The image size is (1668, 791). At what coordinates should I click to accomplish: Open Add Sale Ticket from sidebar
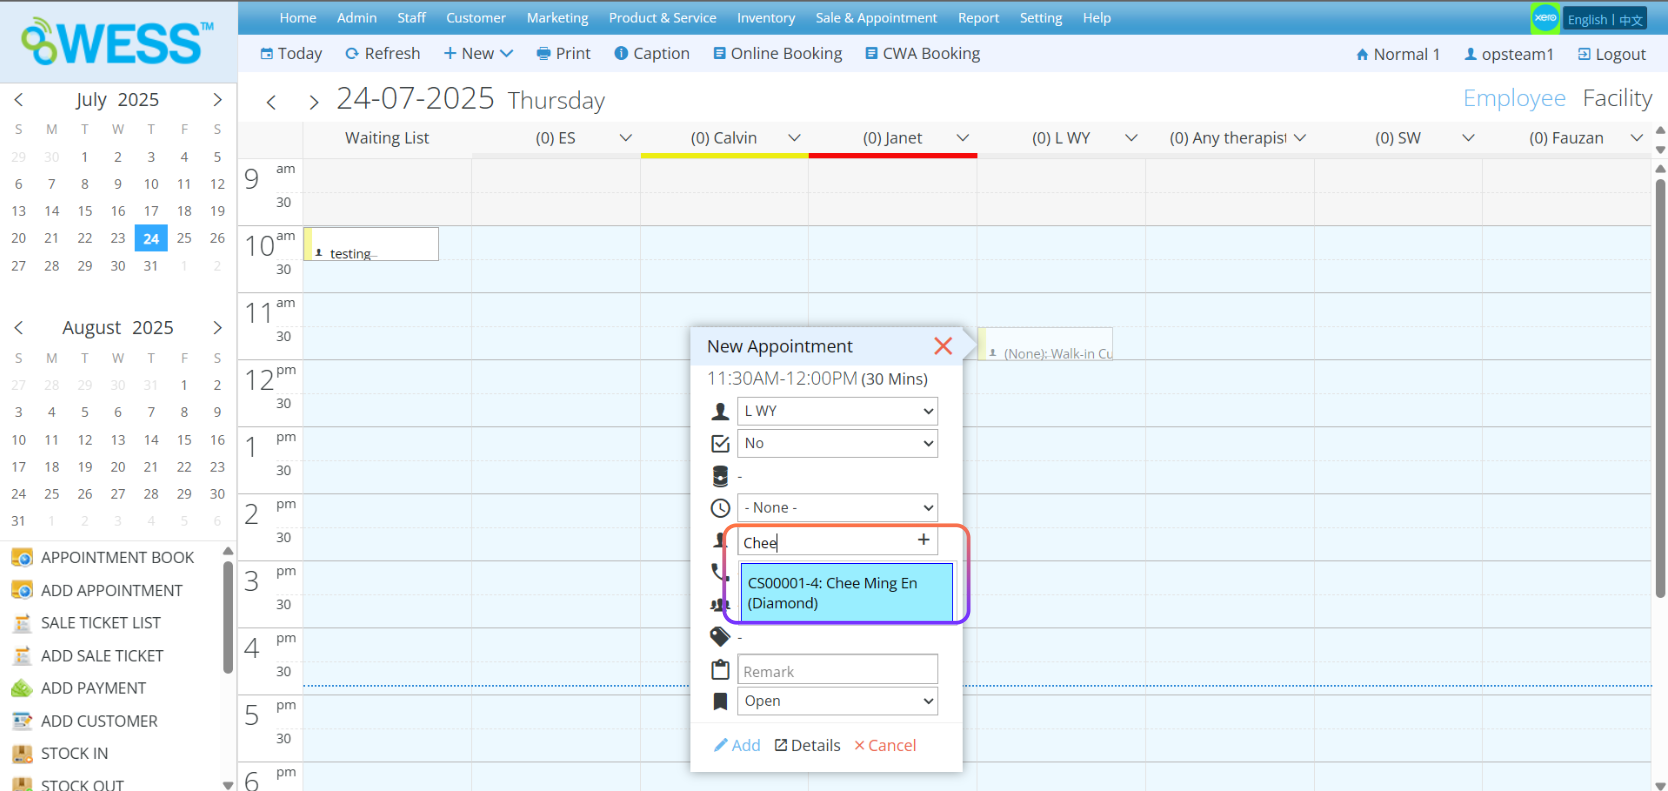(101, 656)
